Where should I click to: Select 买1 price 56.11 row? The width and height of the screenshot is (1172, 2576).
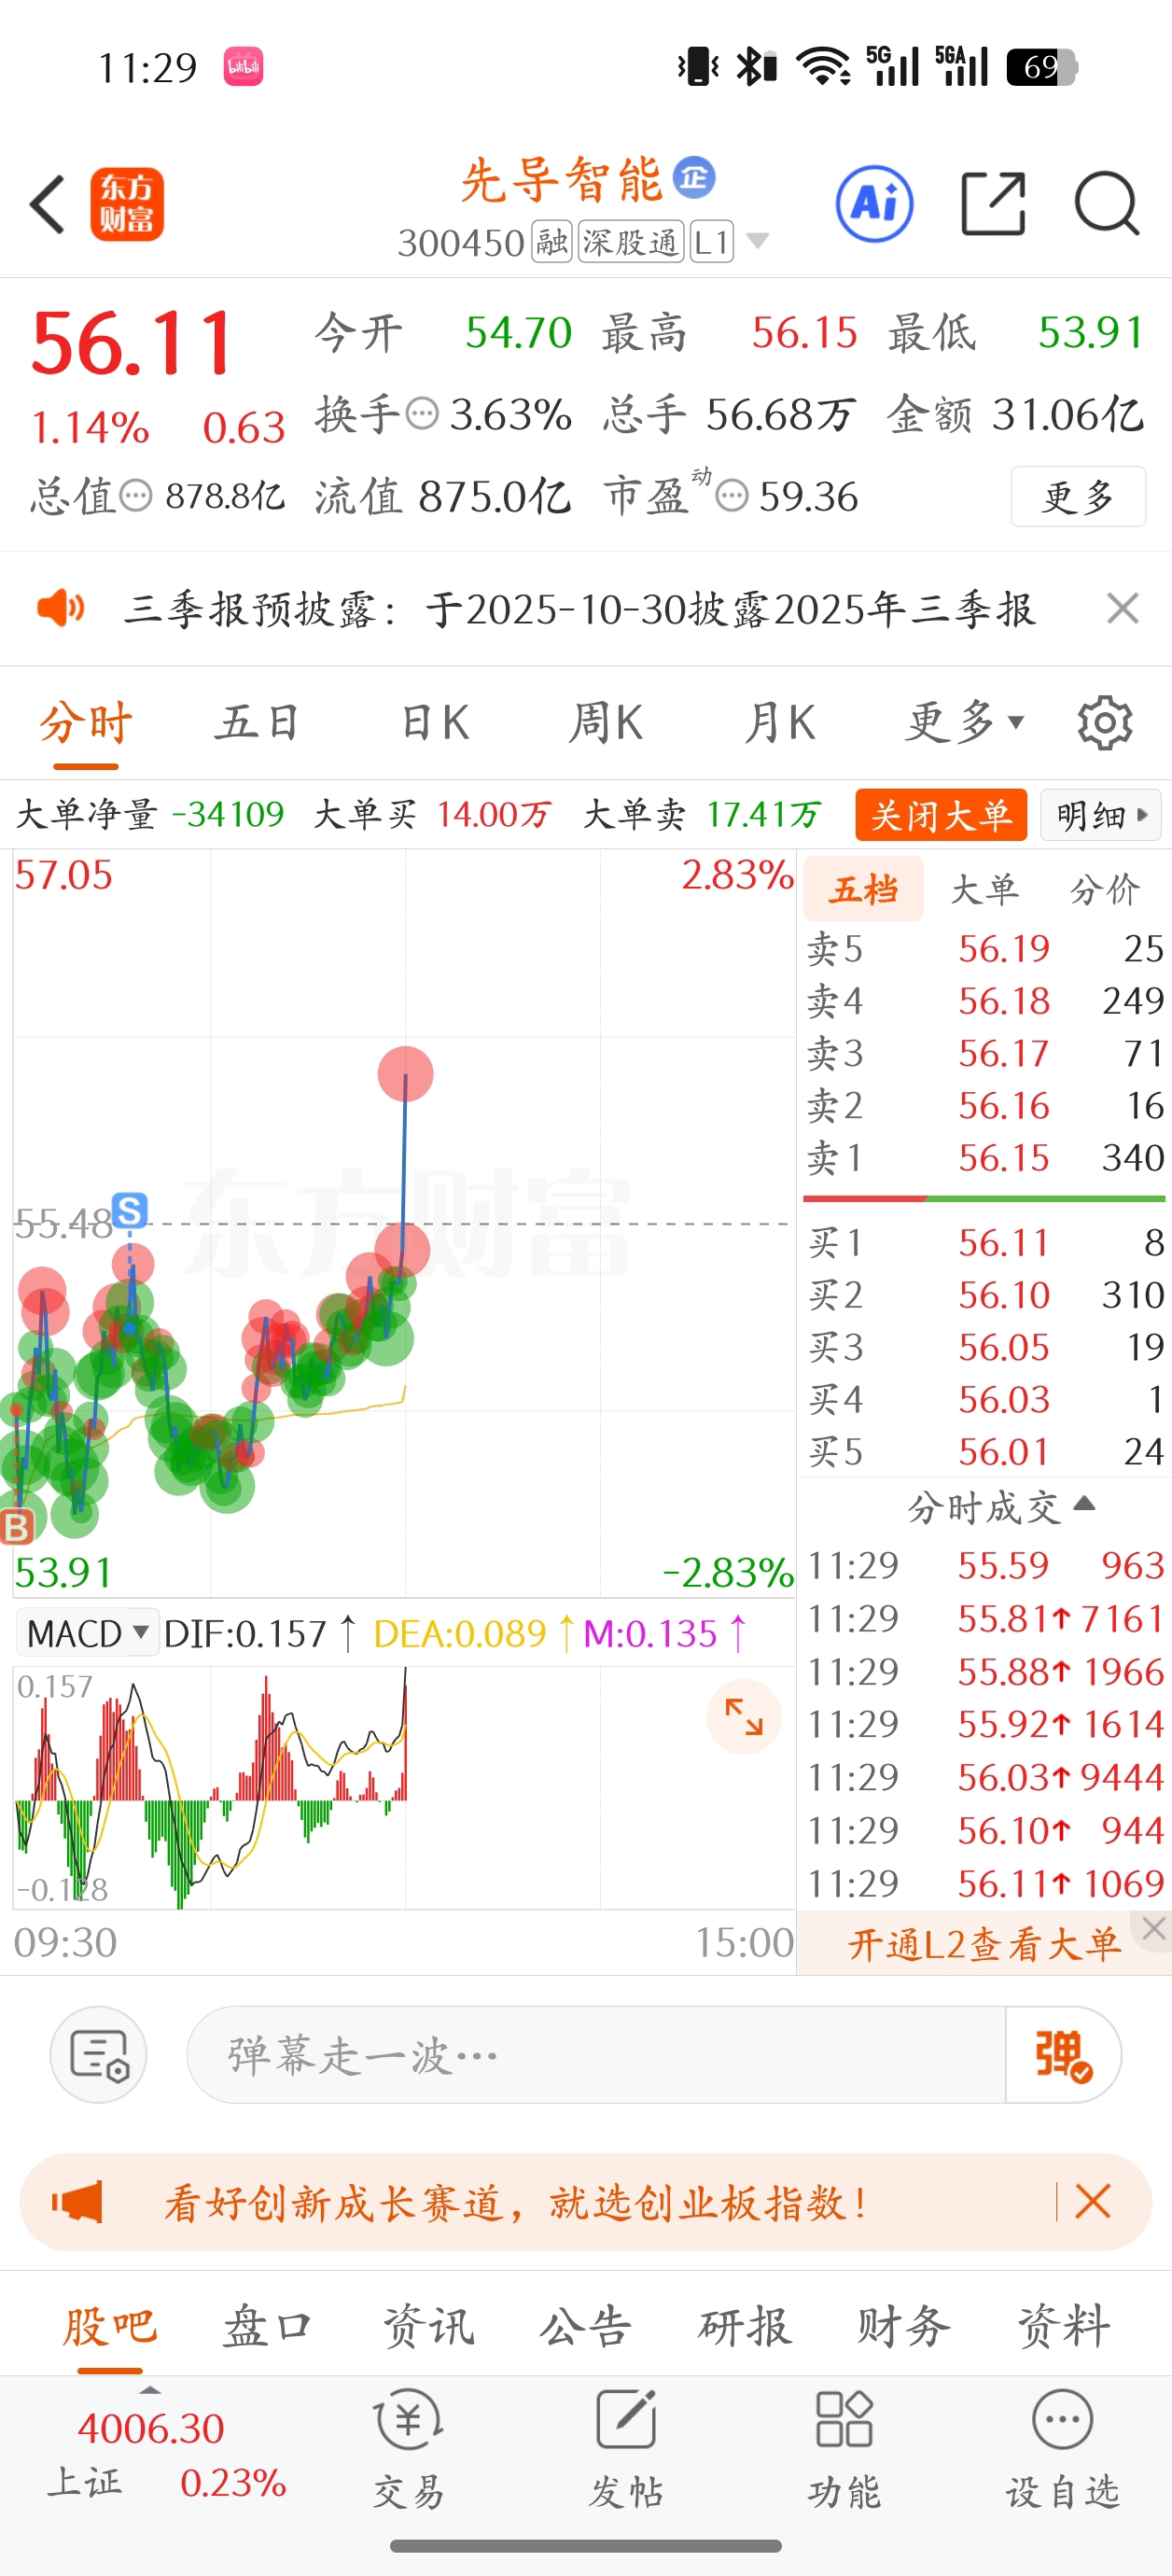[x=985, y=1243]
